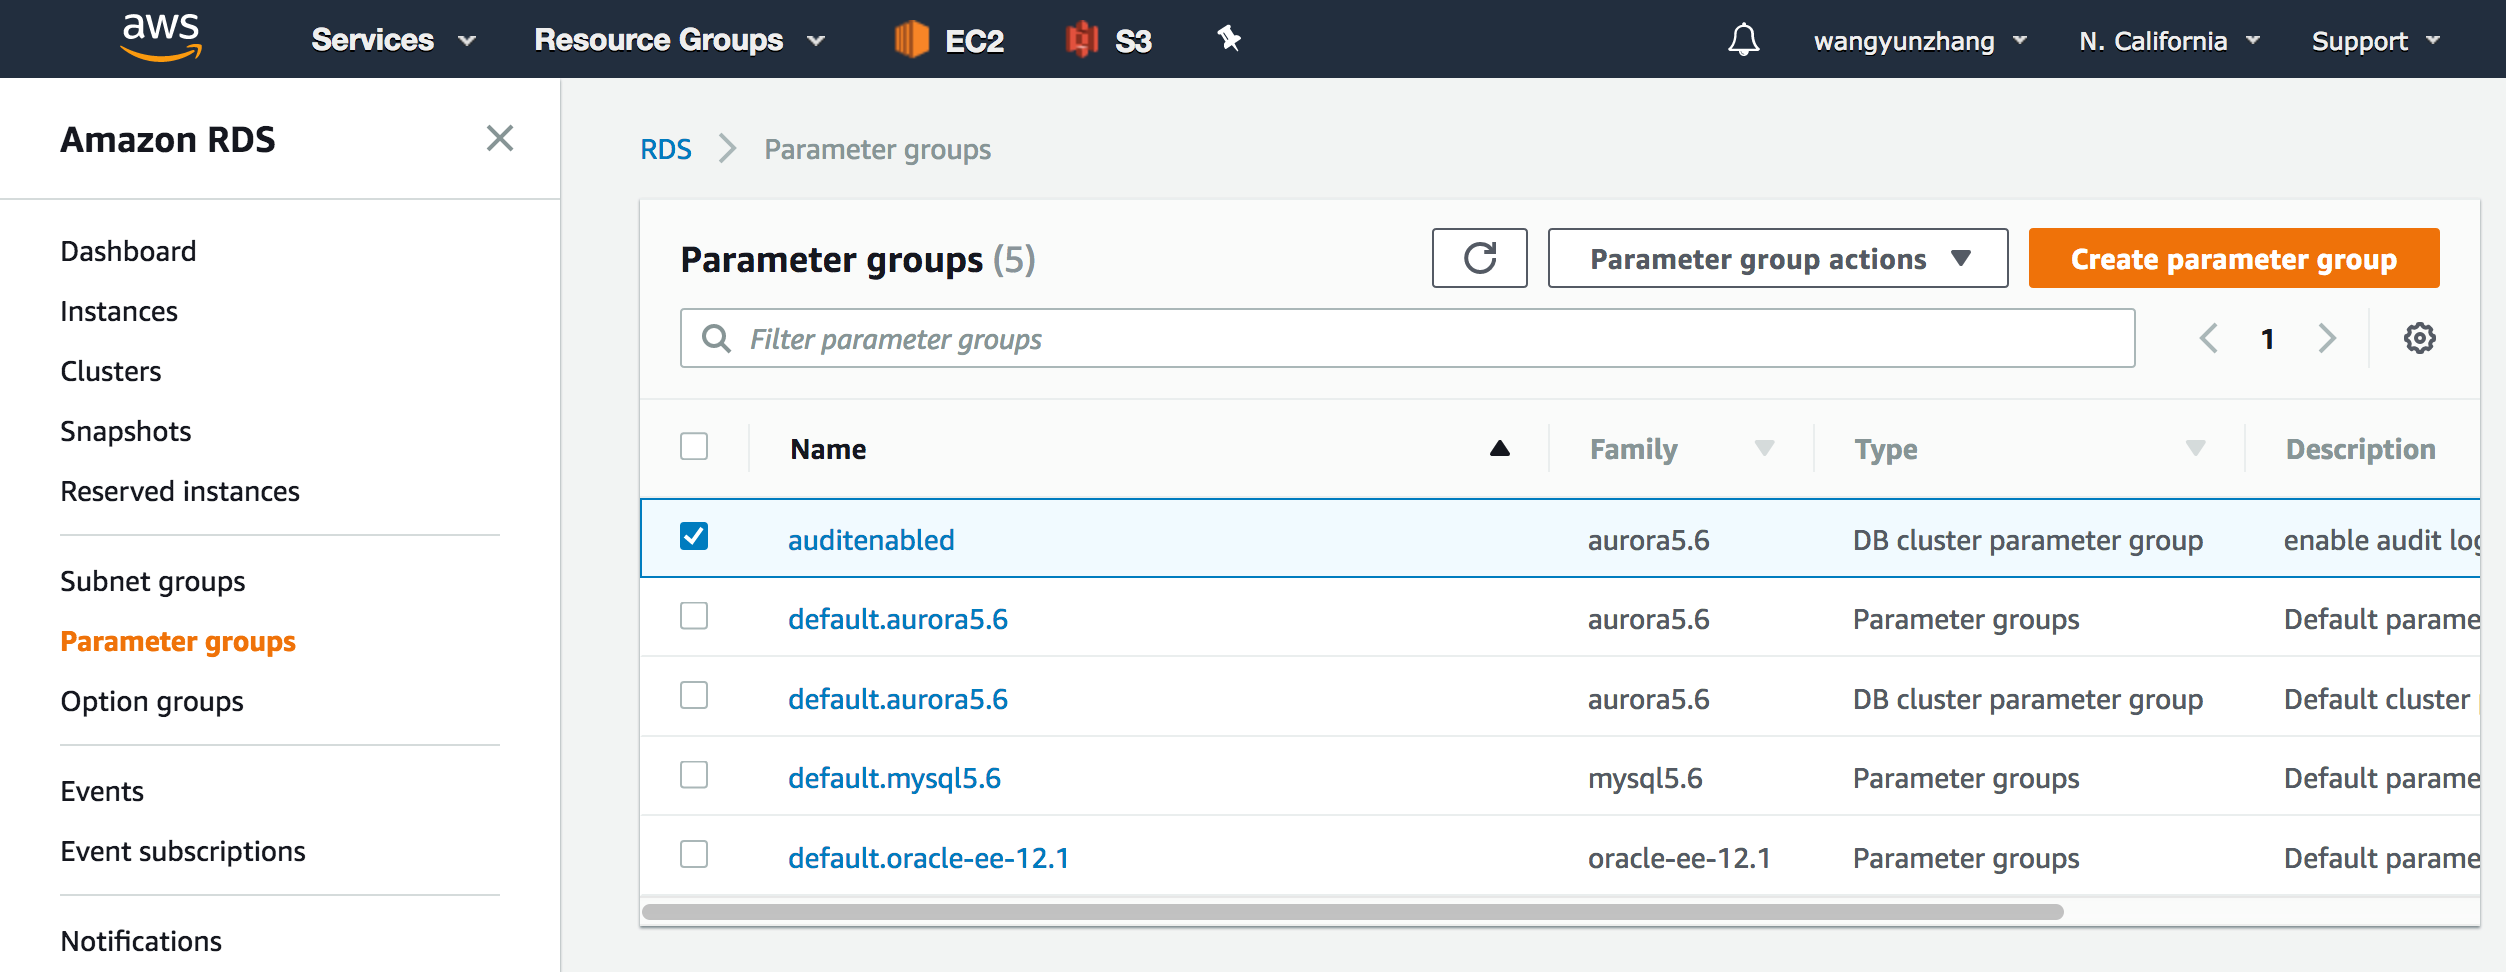Uncheck the auditenabled row checkbox

click(x=694, y=536)
